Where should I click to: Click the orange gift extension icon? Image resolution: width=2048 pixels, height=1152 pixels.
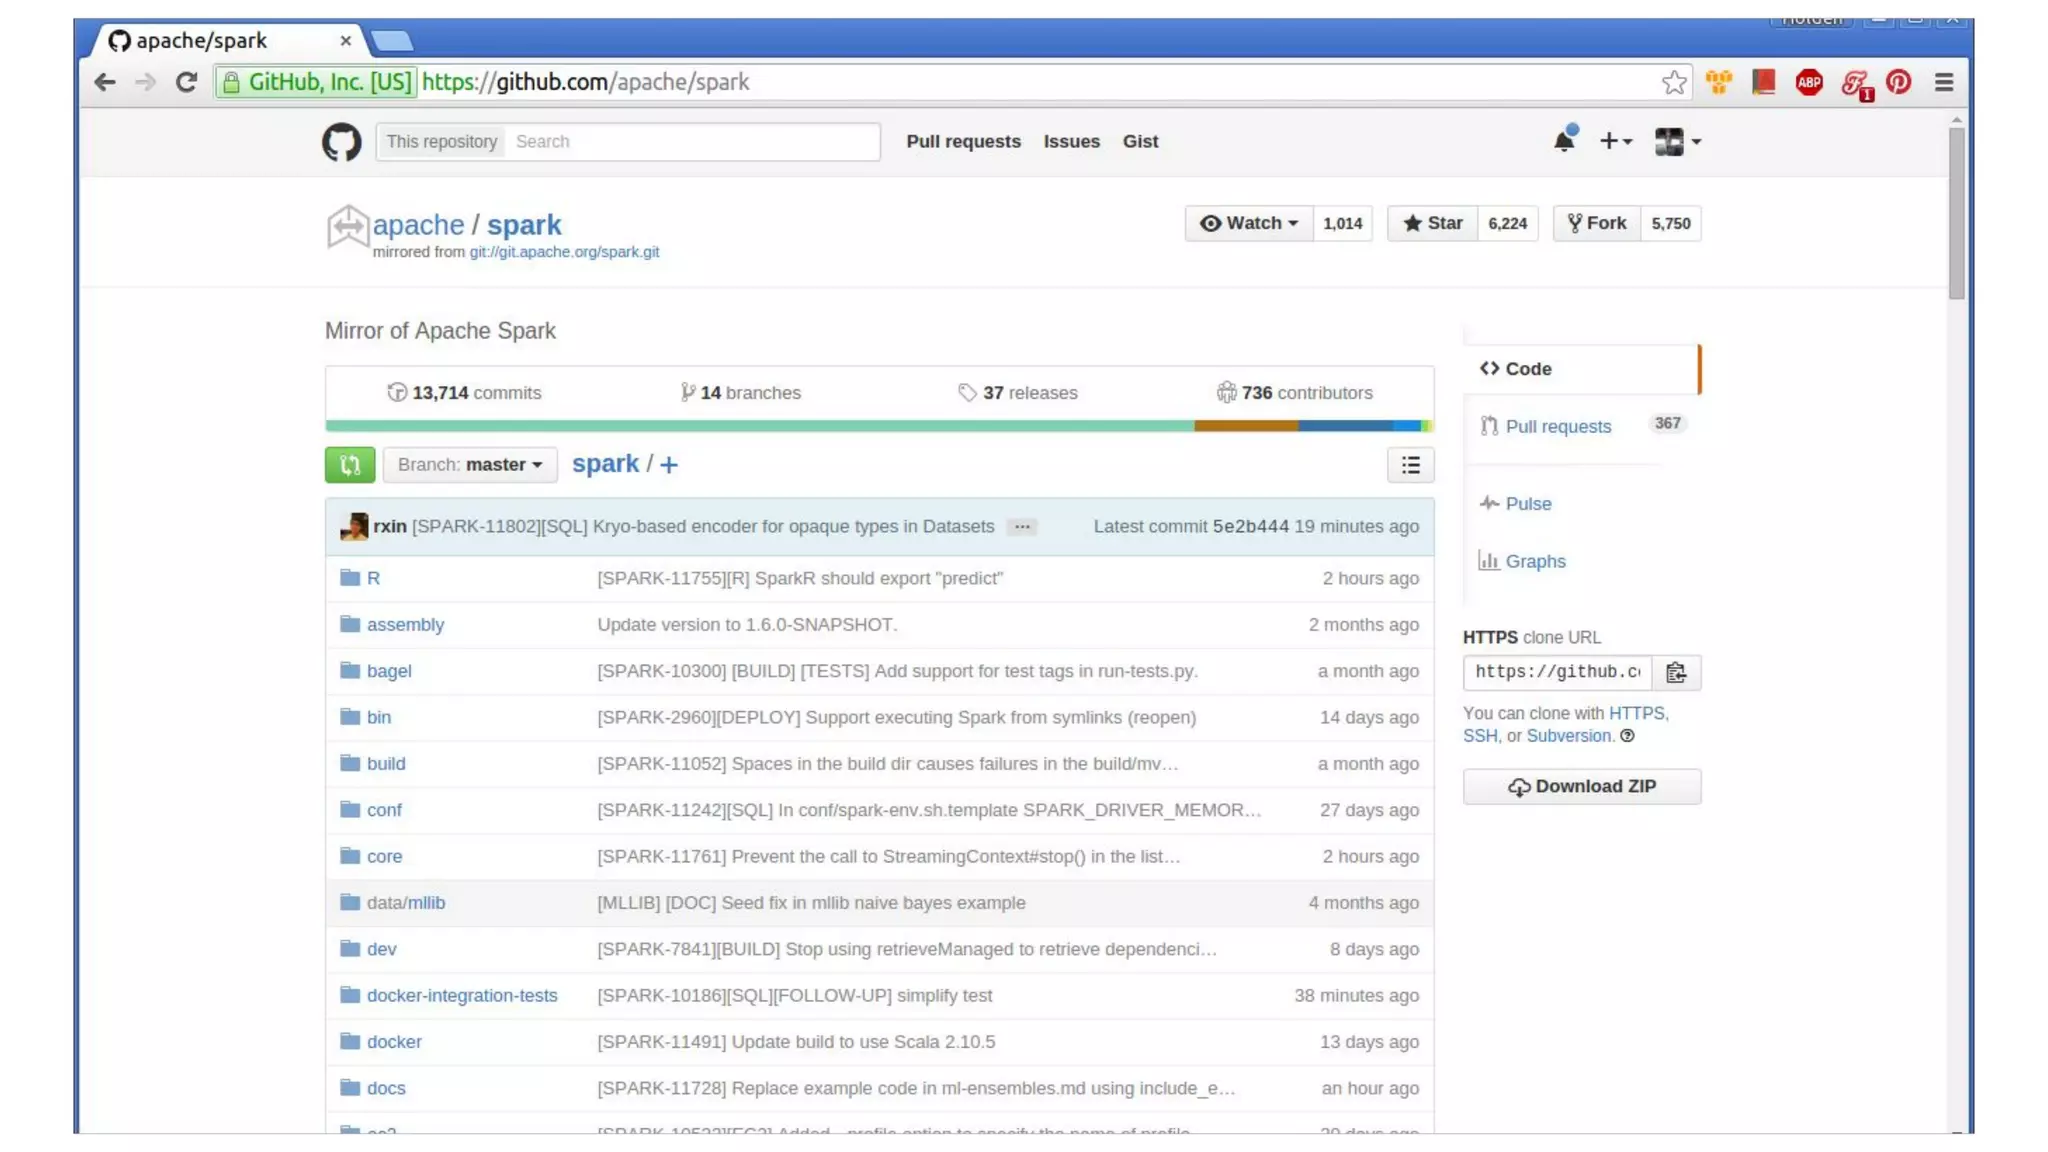tap(1719, 82)
